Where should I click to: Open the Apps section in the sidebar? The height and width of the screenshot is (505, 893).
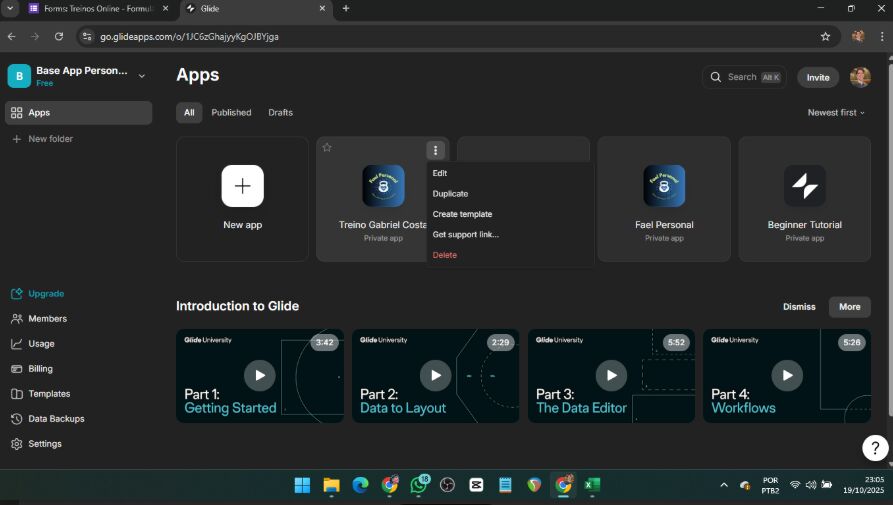pos(79,113)
